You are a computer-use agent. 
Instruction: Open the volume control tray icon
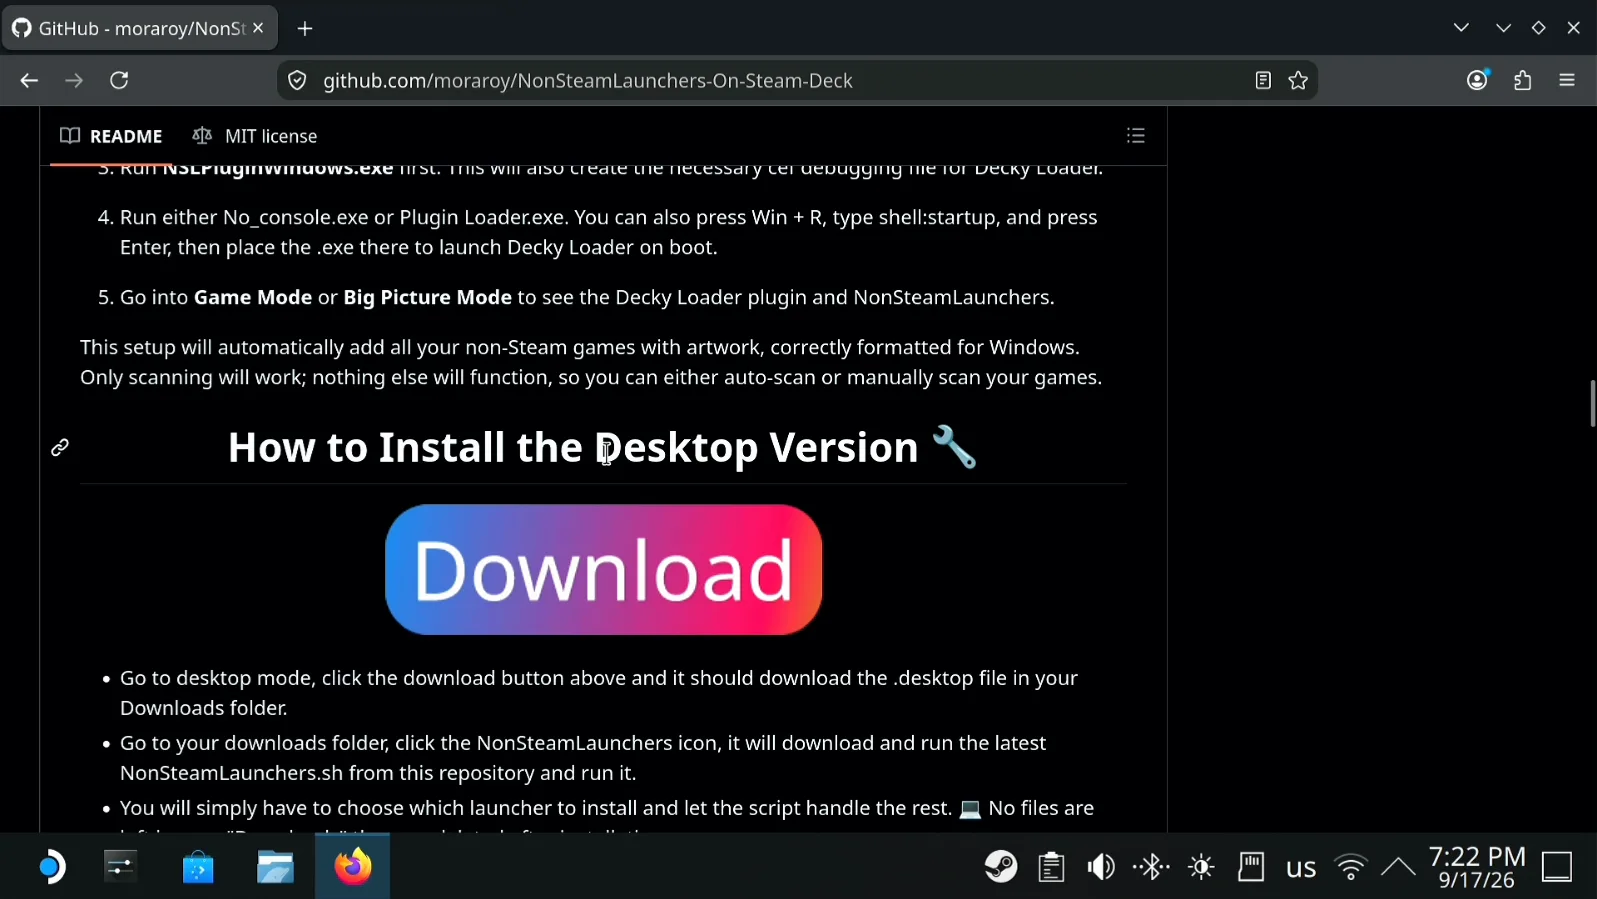click(x=1101, y=867)
